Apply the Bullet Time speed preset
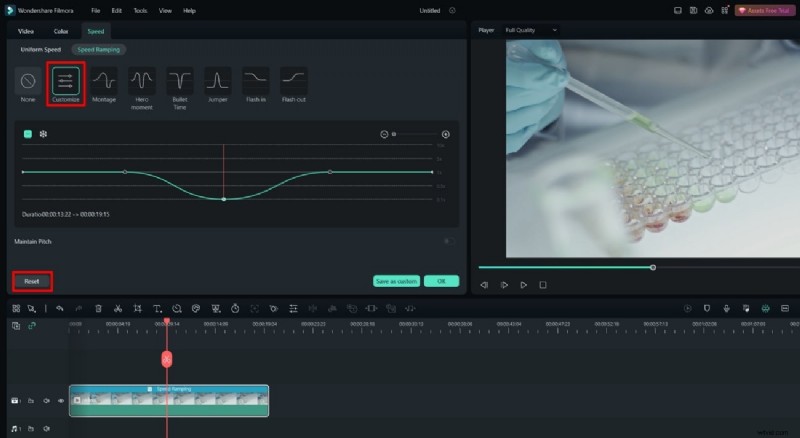This screenshot has height=438, width=800. 180,82
